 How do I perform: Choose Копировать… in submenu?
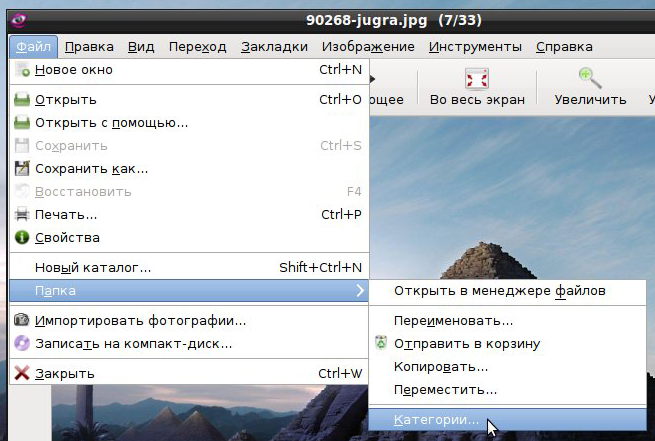[x=508, y=367]
